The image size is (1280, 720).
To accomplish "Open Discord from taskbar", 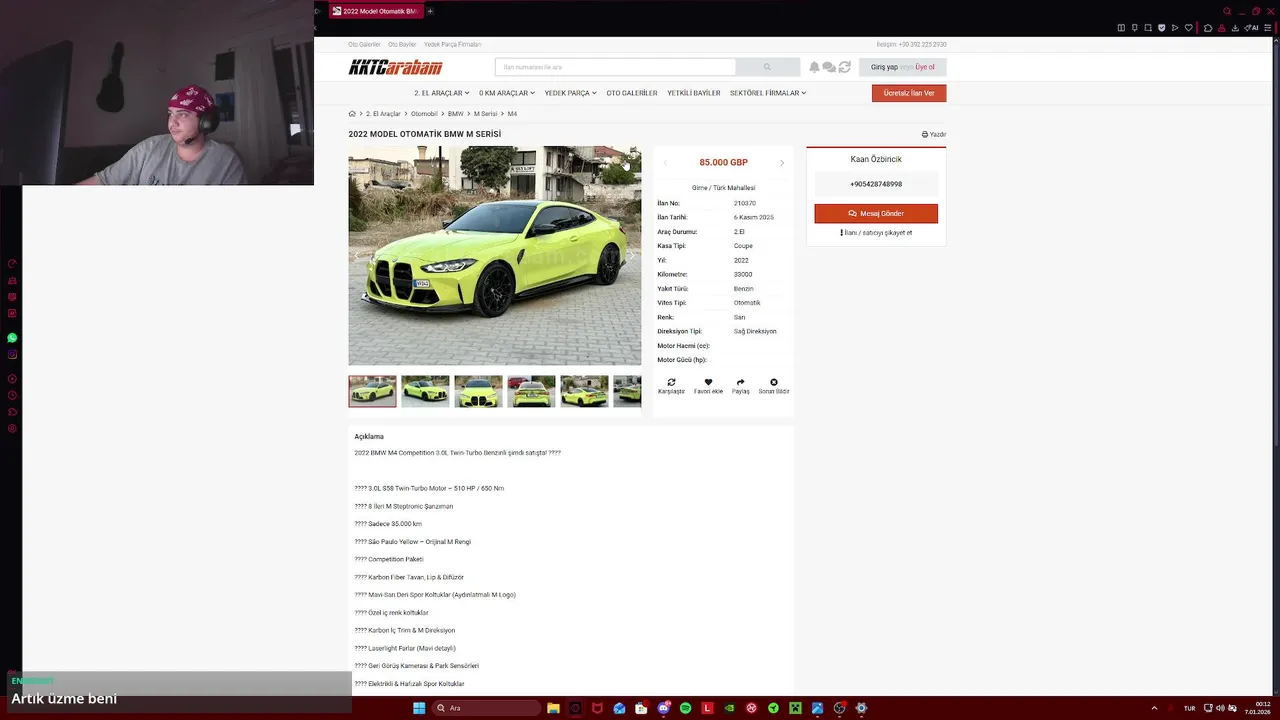I will tap(663, 708).
